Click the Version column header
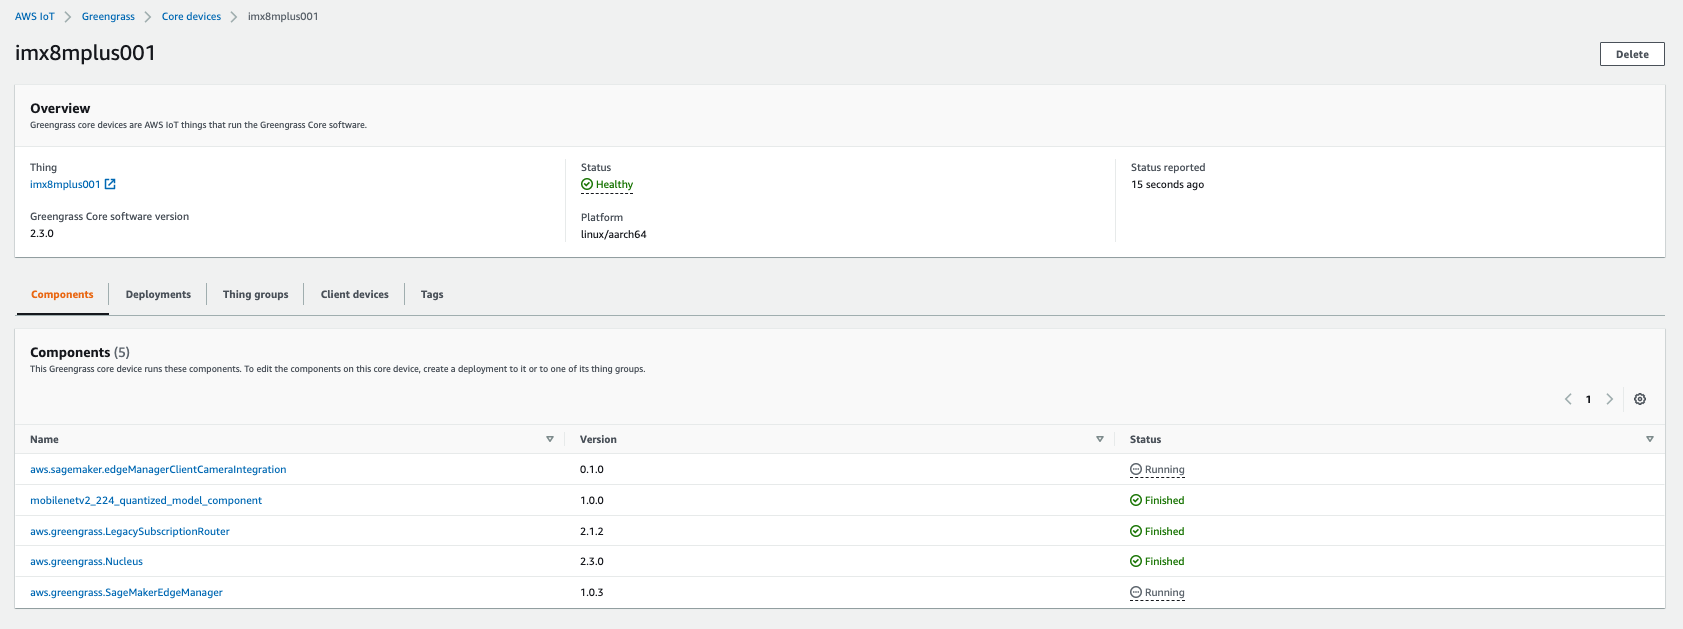The height and width of the screenshot is (629, 1683). point(598,439)
